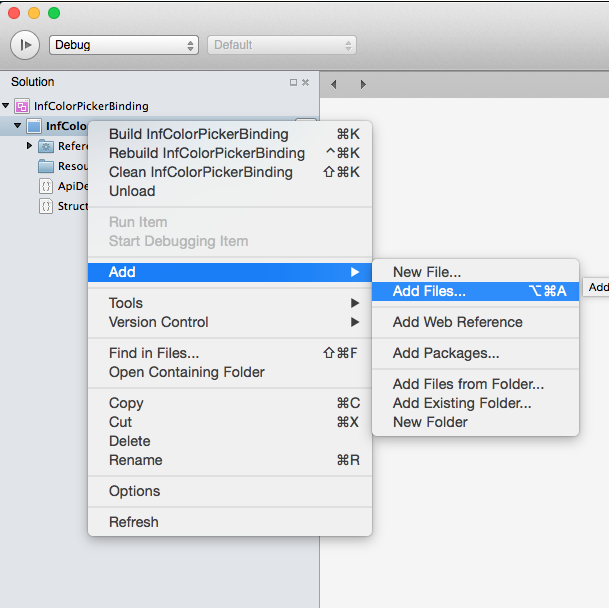Choose Clean InfColorPickerBinding

tap(230, 172)
